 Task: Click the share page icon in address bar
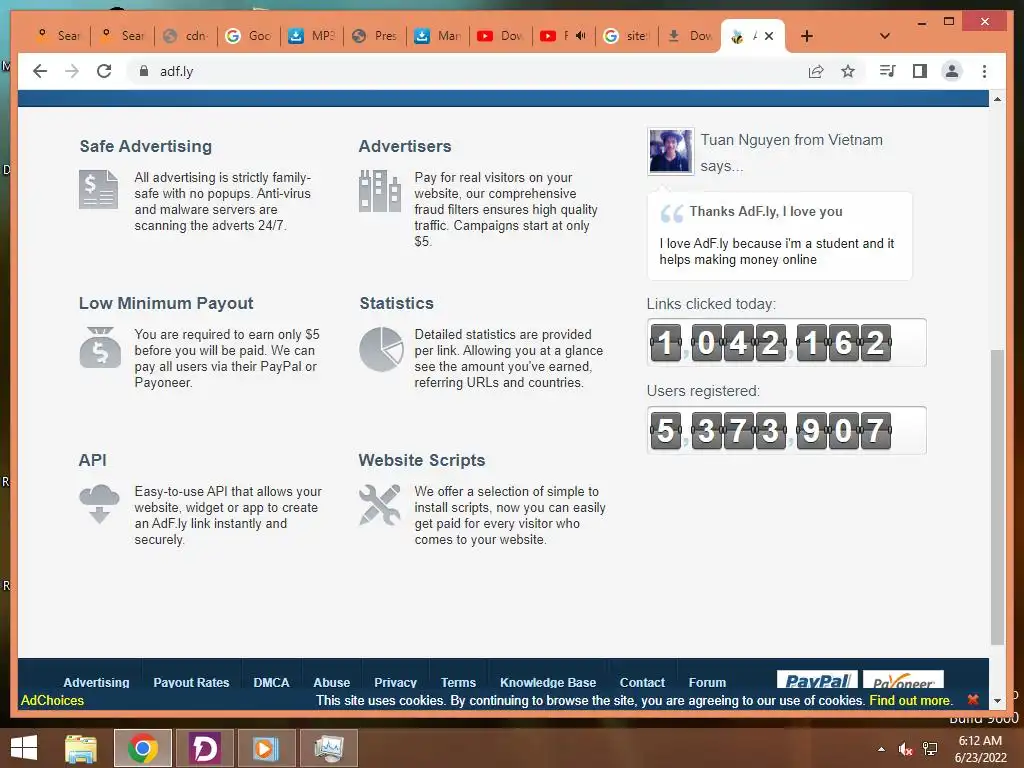(816, 71)
